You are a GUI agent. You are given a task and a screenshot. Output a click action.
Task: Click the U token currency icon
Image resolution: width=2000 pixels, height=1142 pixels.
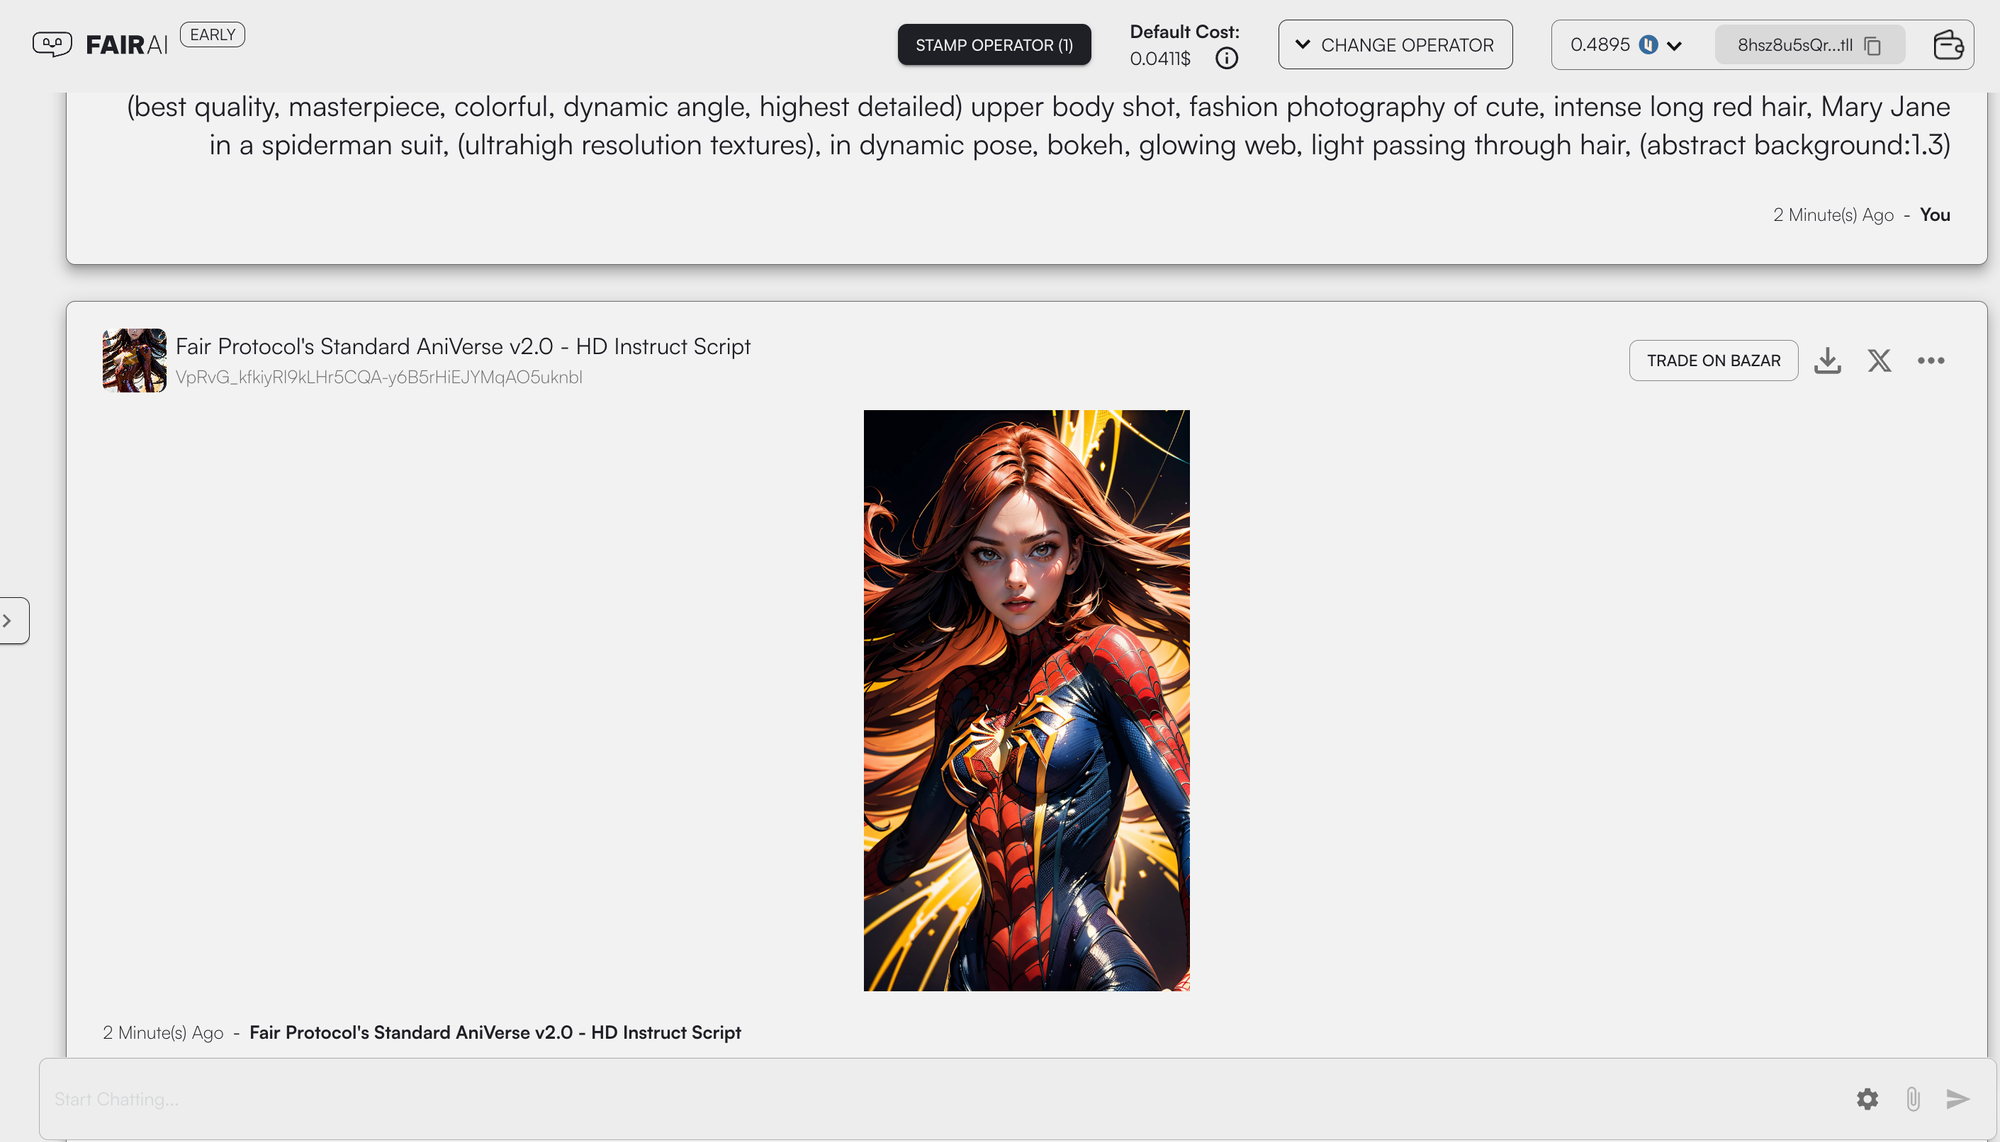click(1649, 45)
